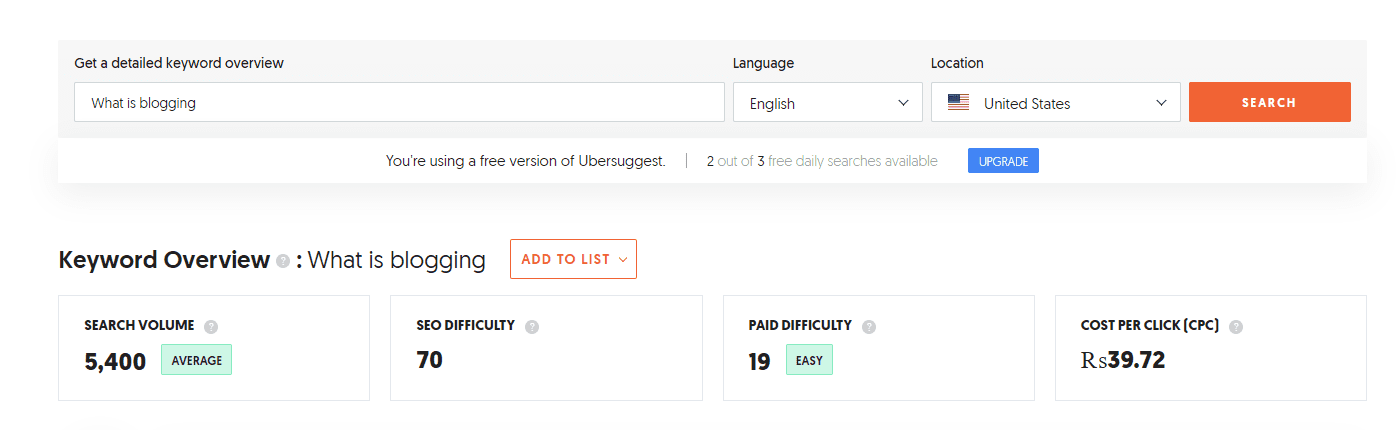Click the AVERAGE search volume badge

[x=196, y=360]
